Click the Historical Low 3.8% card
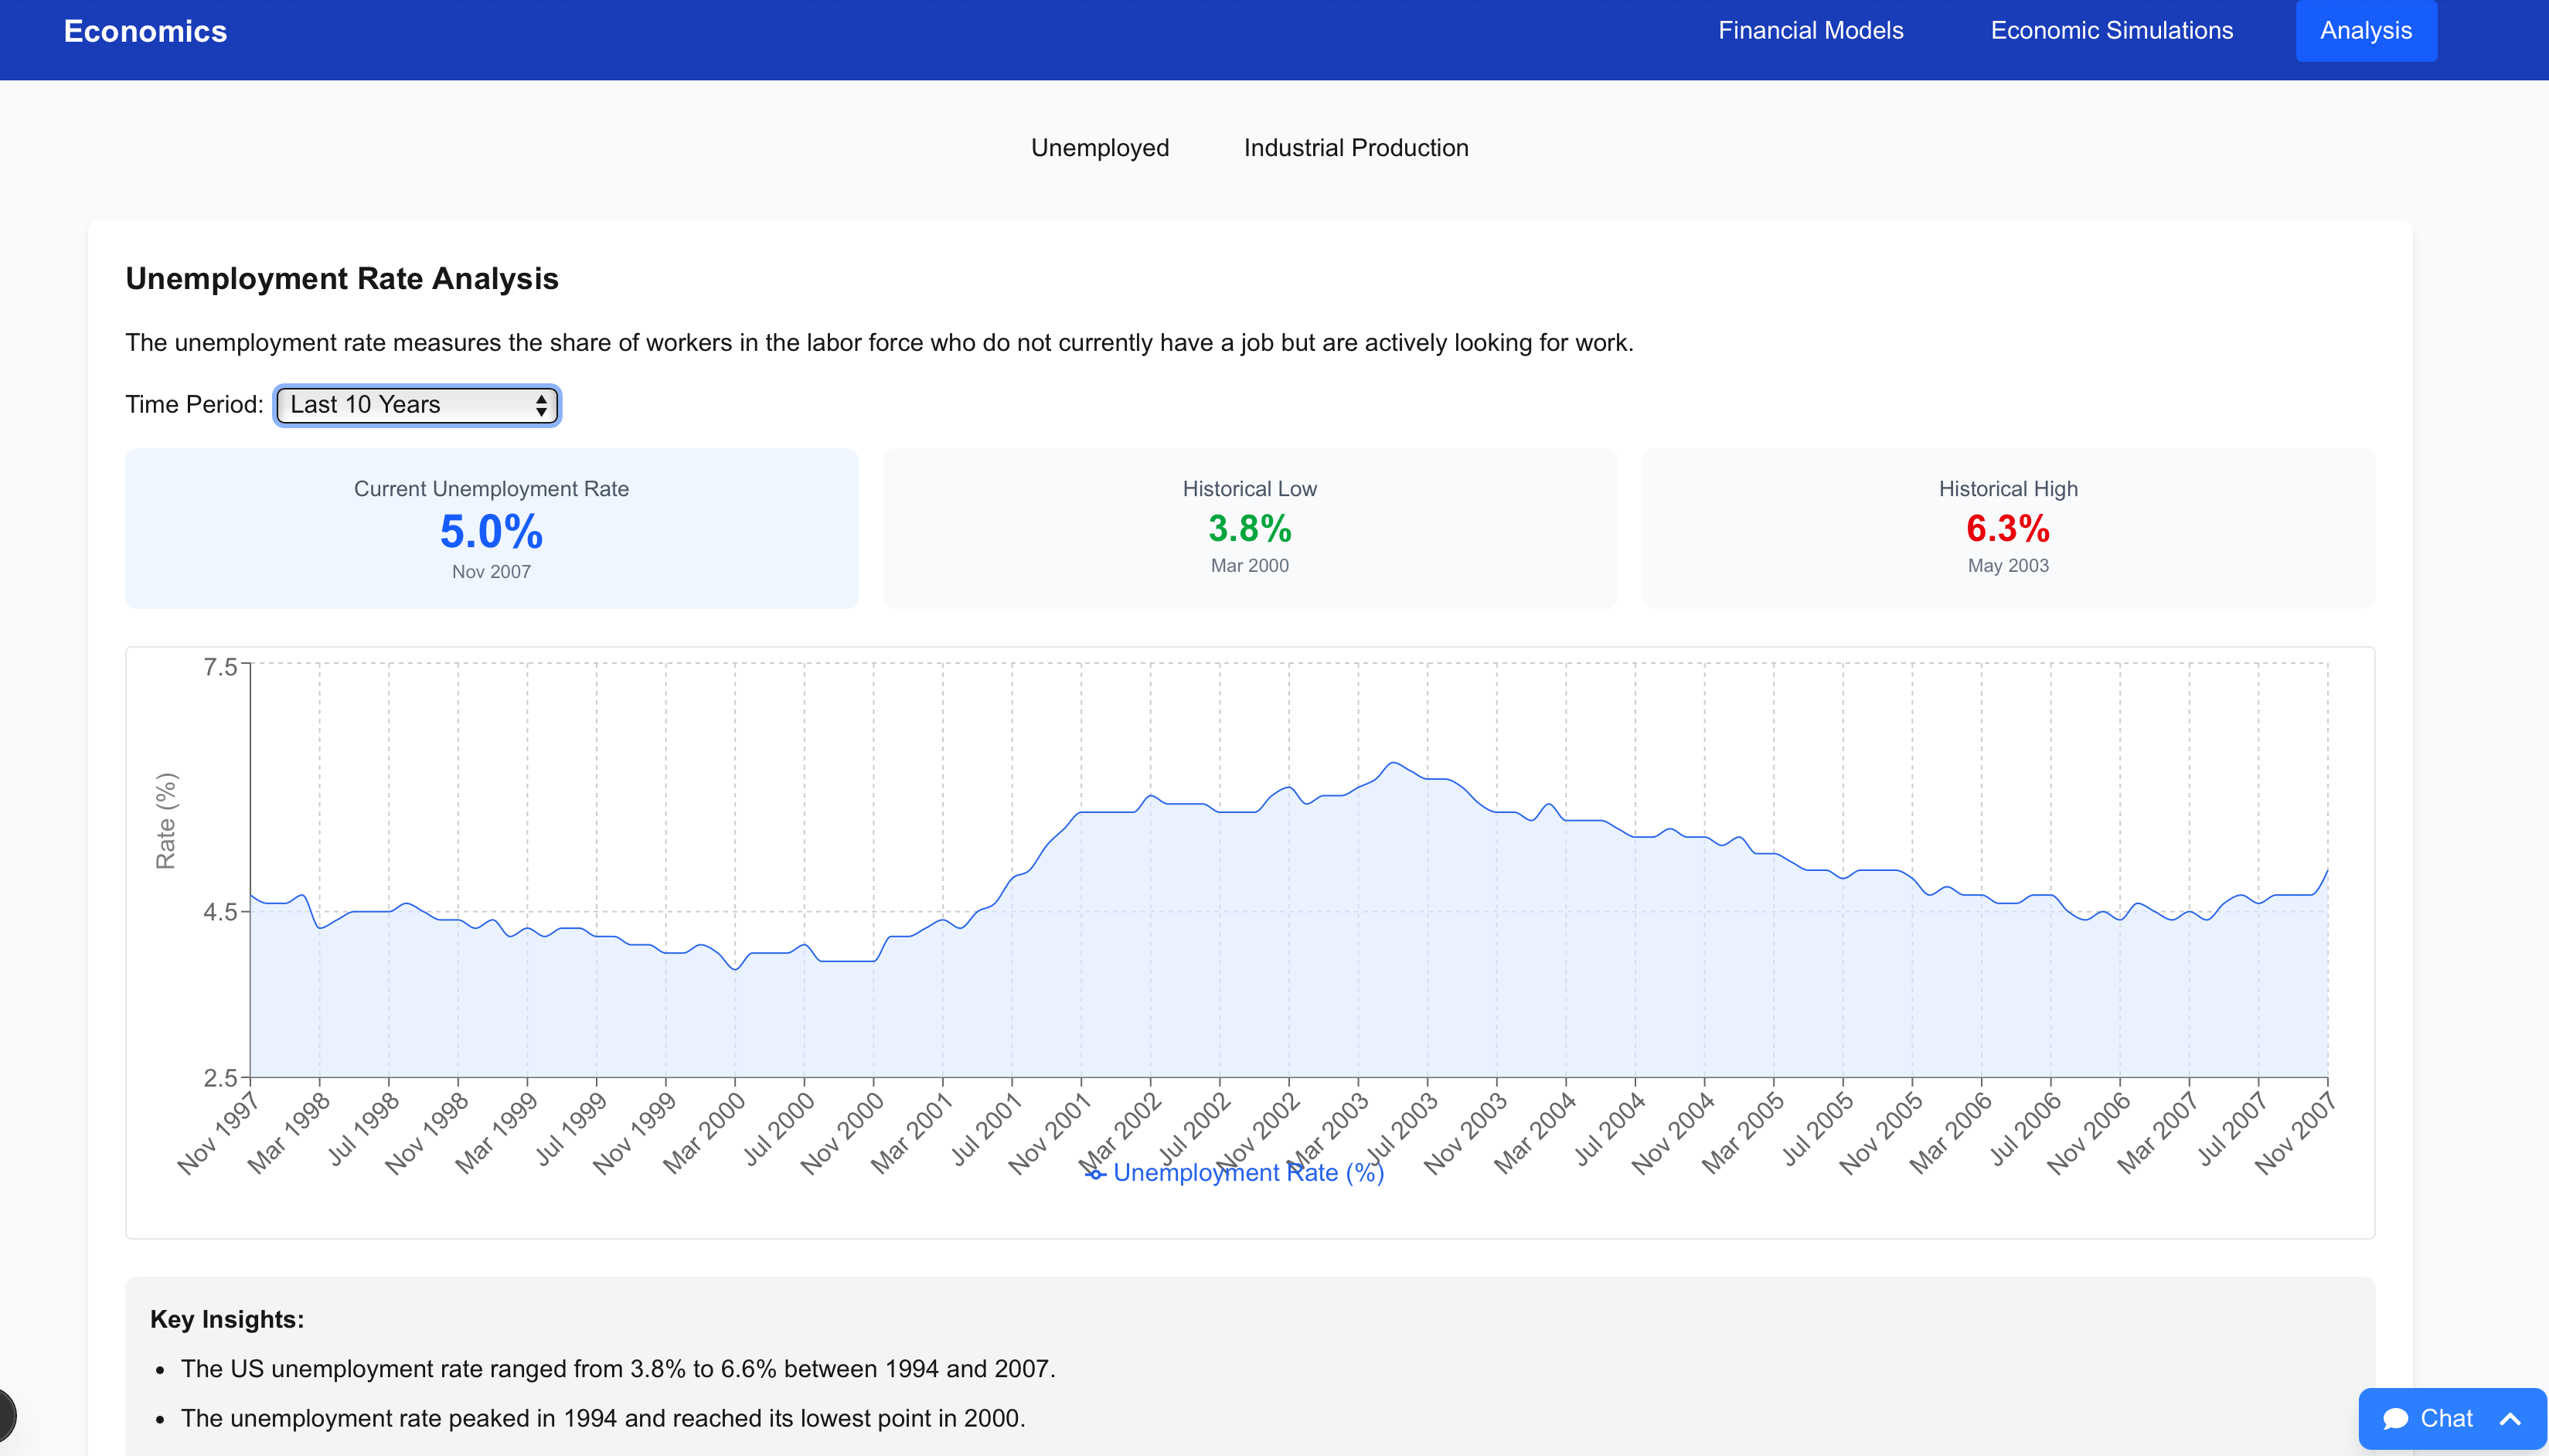The height and width of the screenshot is (1456, 2549). click(1249, 528)
